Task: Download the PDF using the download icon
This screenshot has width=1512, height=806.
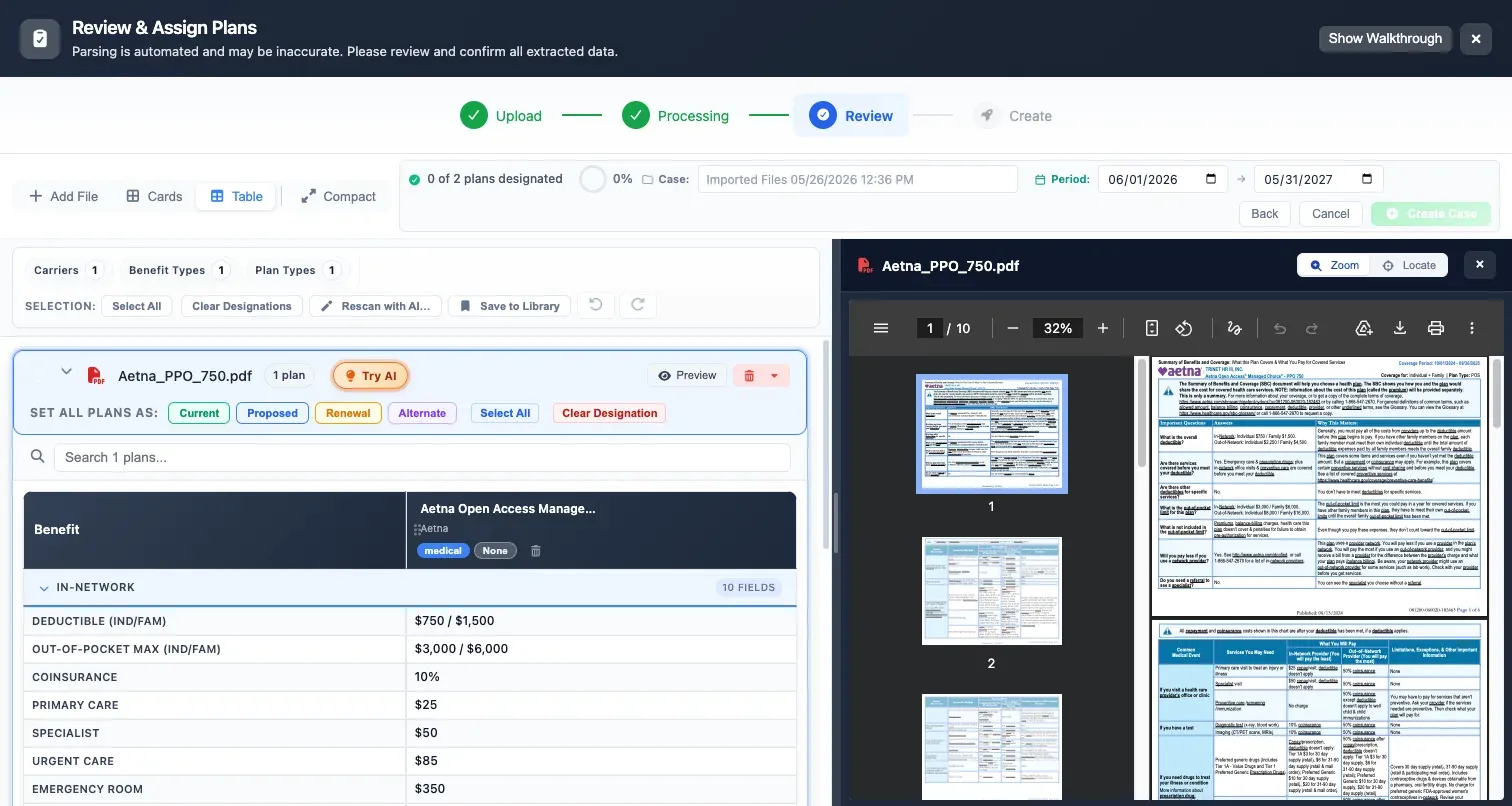Action: 1400,328
